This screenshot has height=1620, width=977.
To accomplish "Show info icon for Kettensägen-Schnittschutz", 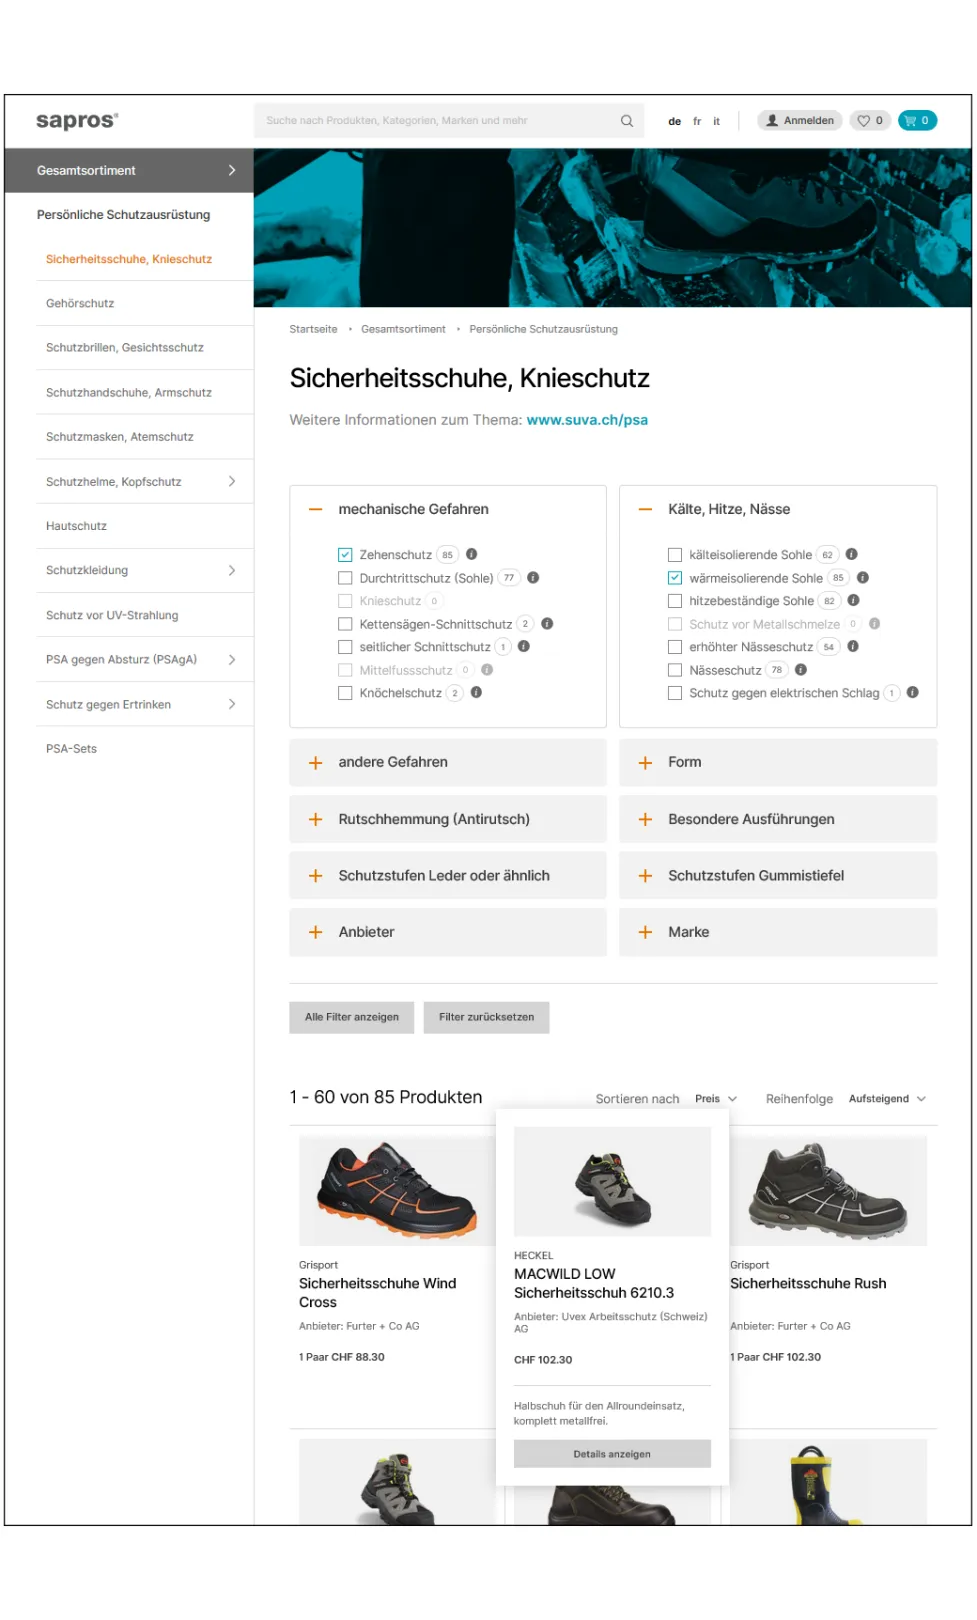I will pyautogui.click(x=547, y=624).
